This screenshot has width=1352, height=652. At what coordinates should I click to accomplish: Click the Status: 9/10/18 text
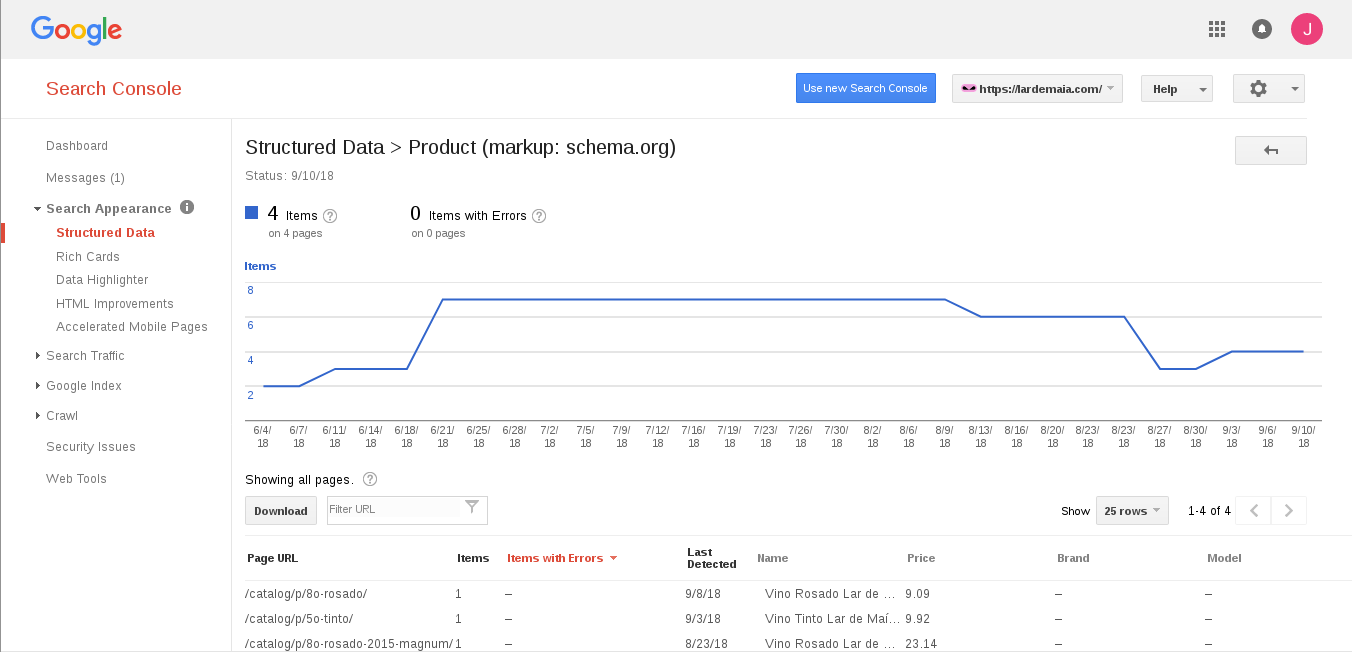coord(290,176)
